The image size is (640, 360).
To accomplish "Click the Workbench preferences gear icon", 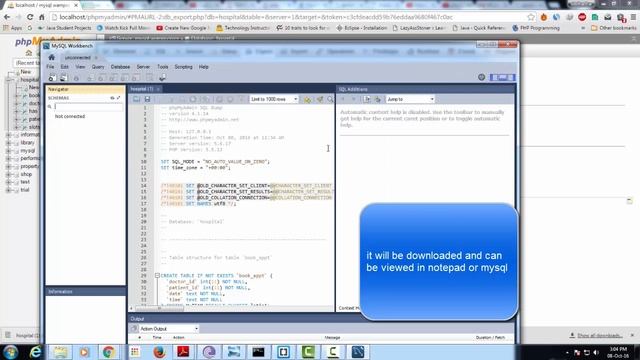I will click(482, 77).
